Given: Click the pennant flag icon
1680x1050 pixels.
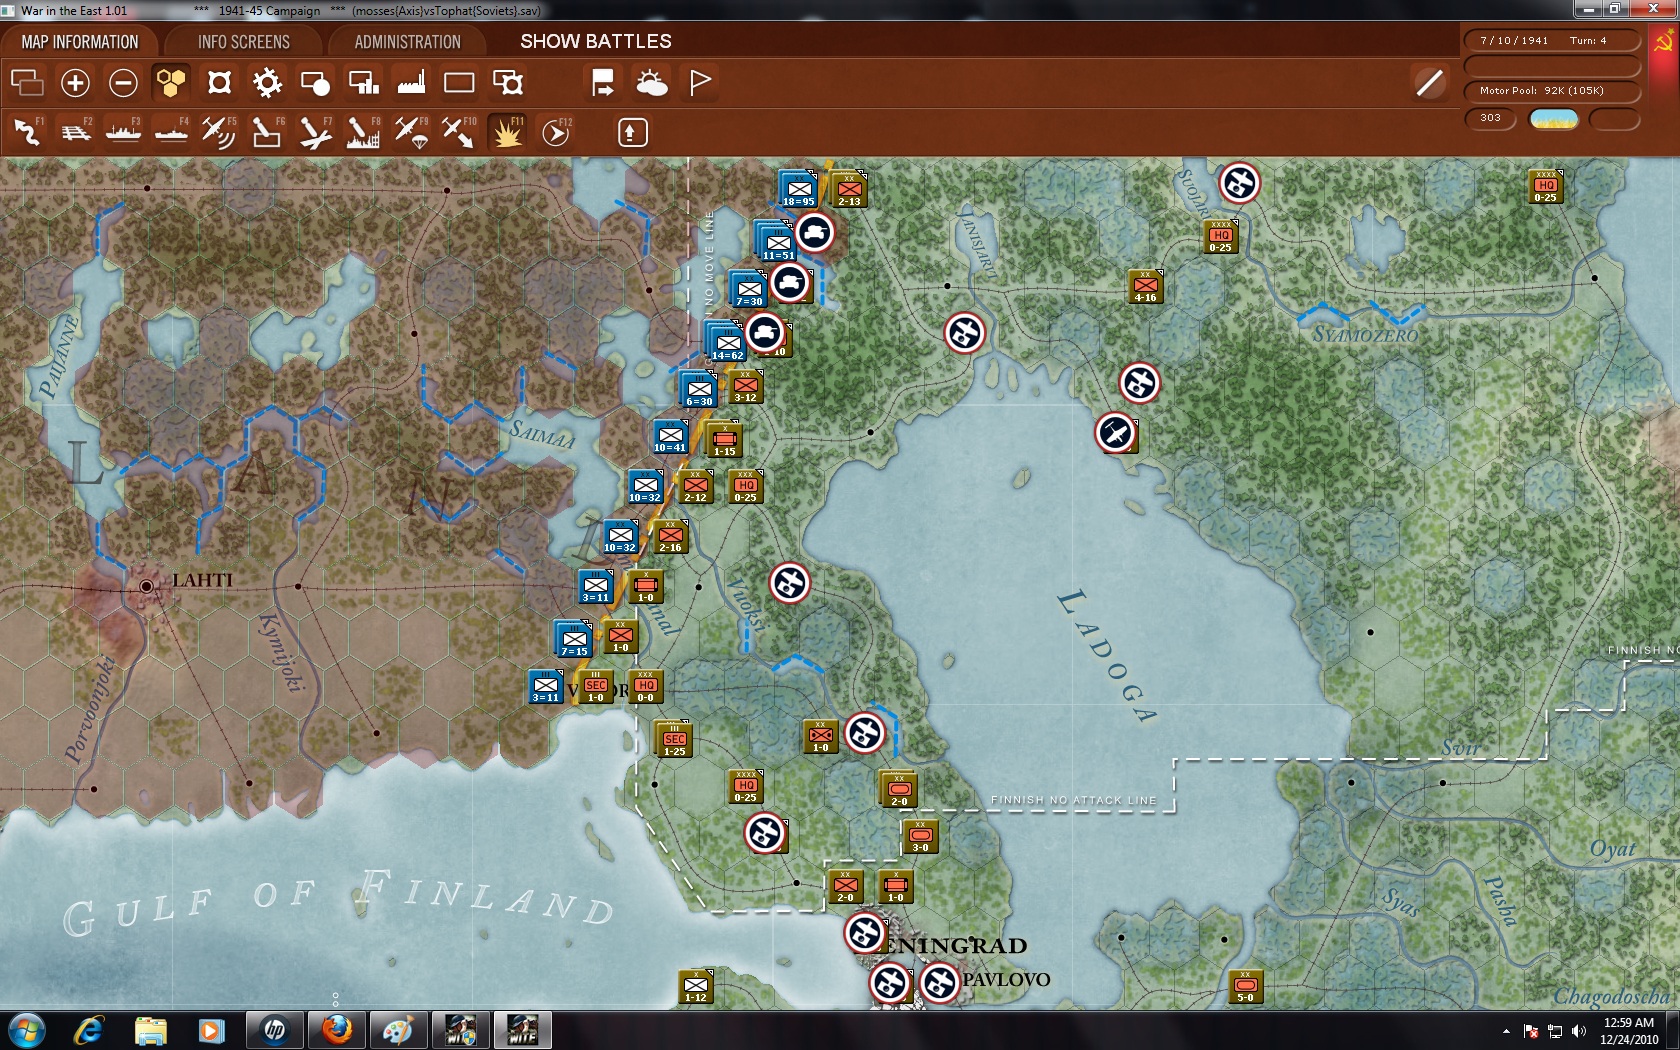Looking at the screenshot, I should click(x=700, y=82).
